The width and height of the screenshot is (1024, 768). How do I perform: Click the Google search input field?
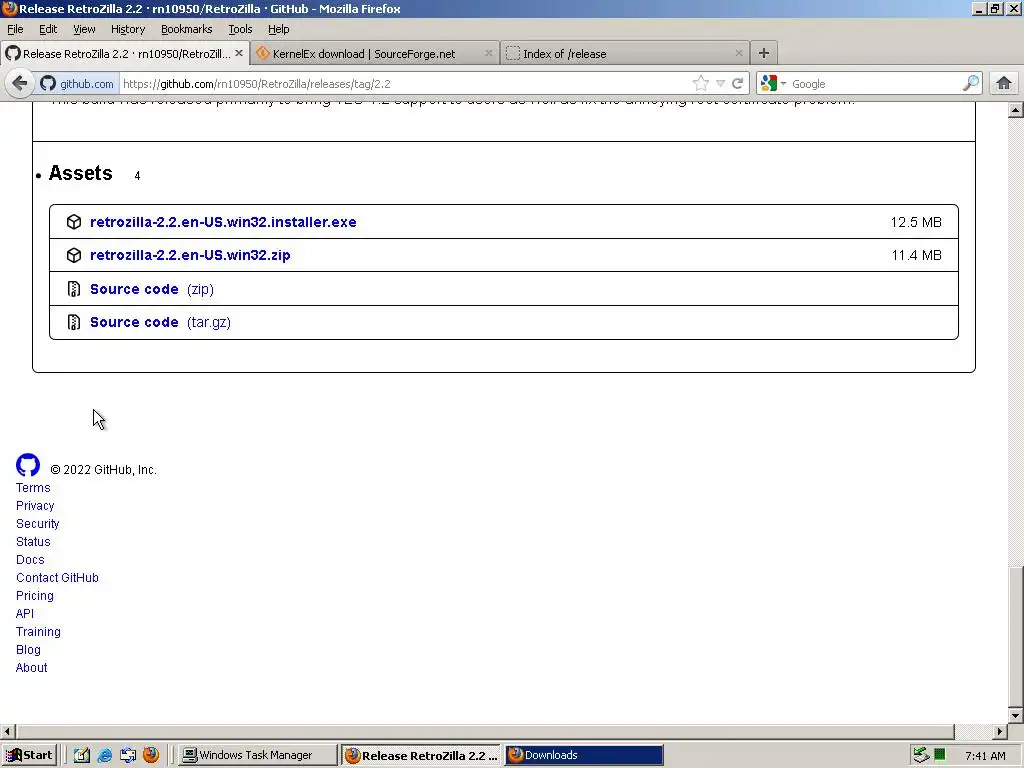[875, 84]
